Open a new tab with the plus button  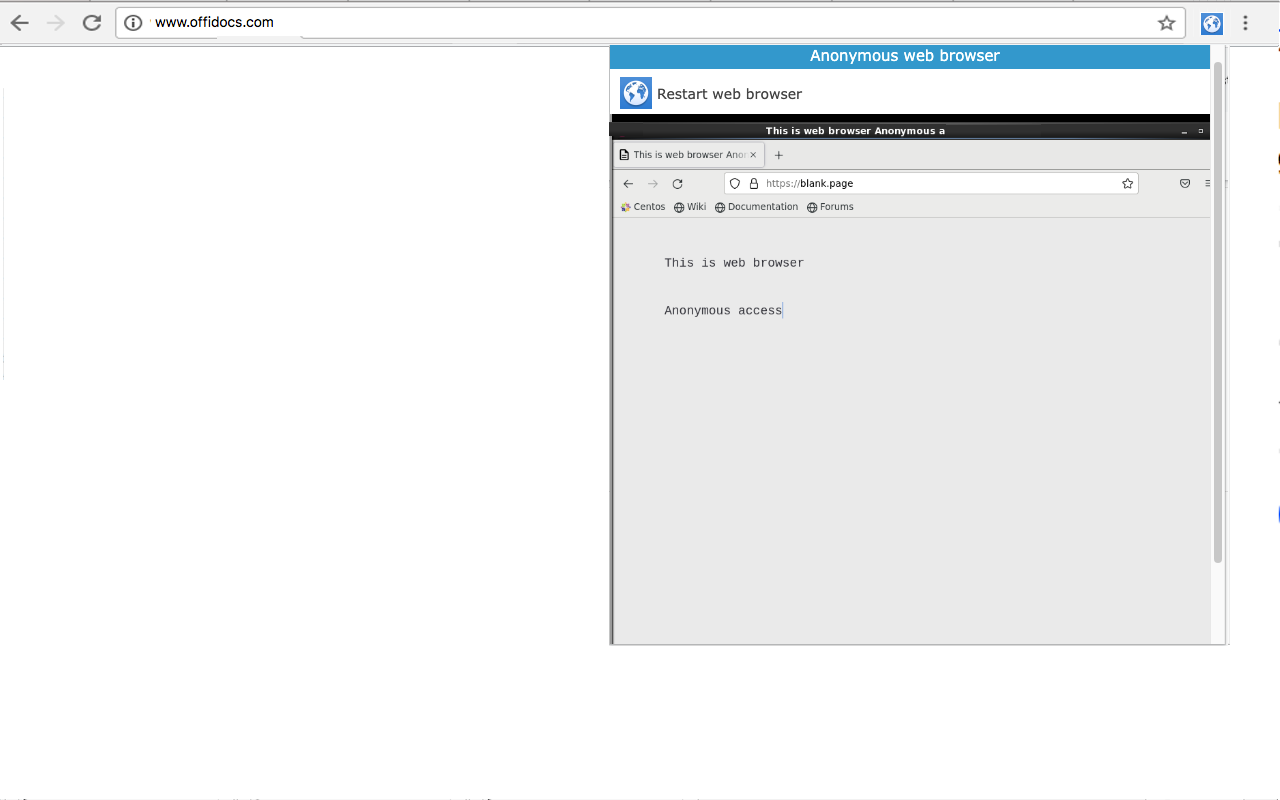point(779,155)
